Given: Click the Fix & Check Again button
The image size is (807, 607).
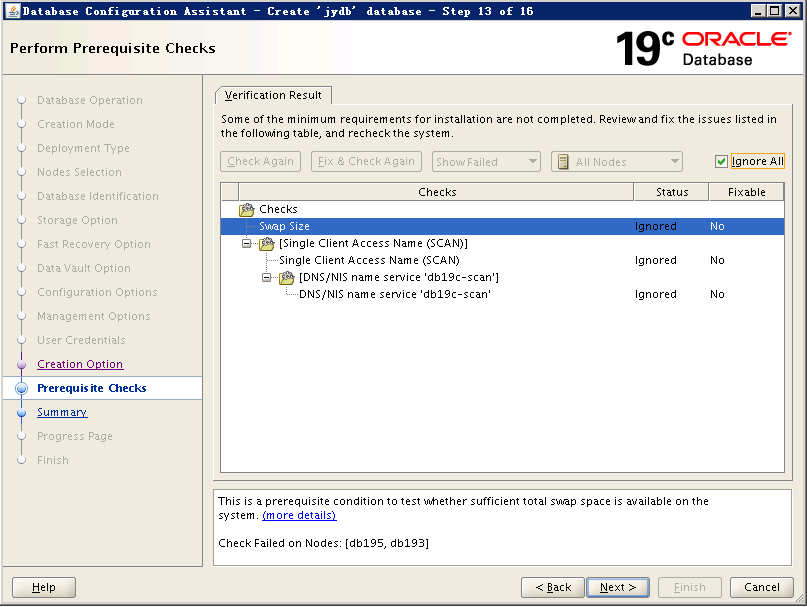Looking at the screenshot, I should tap(366, 162).
